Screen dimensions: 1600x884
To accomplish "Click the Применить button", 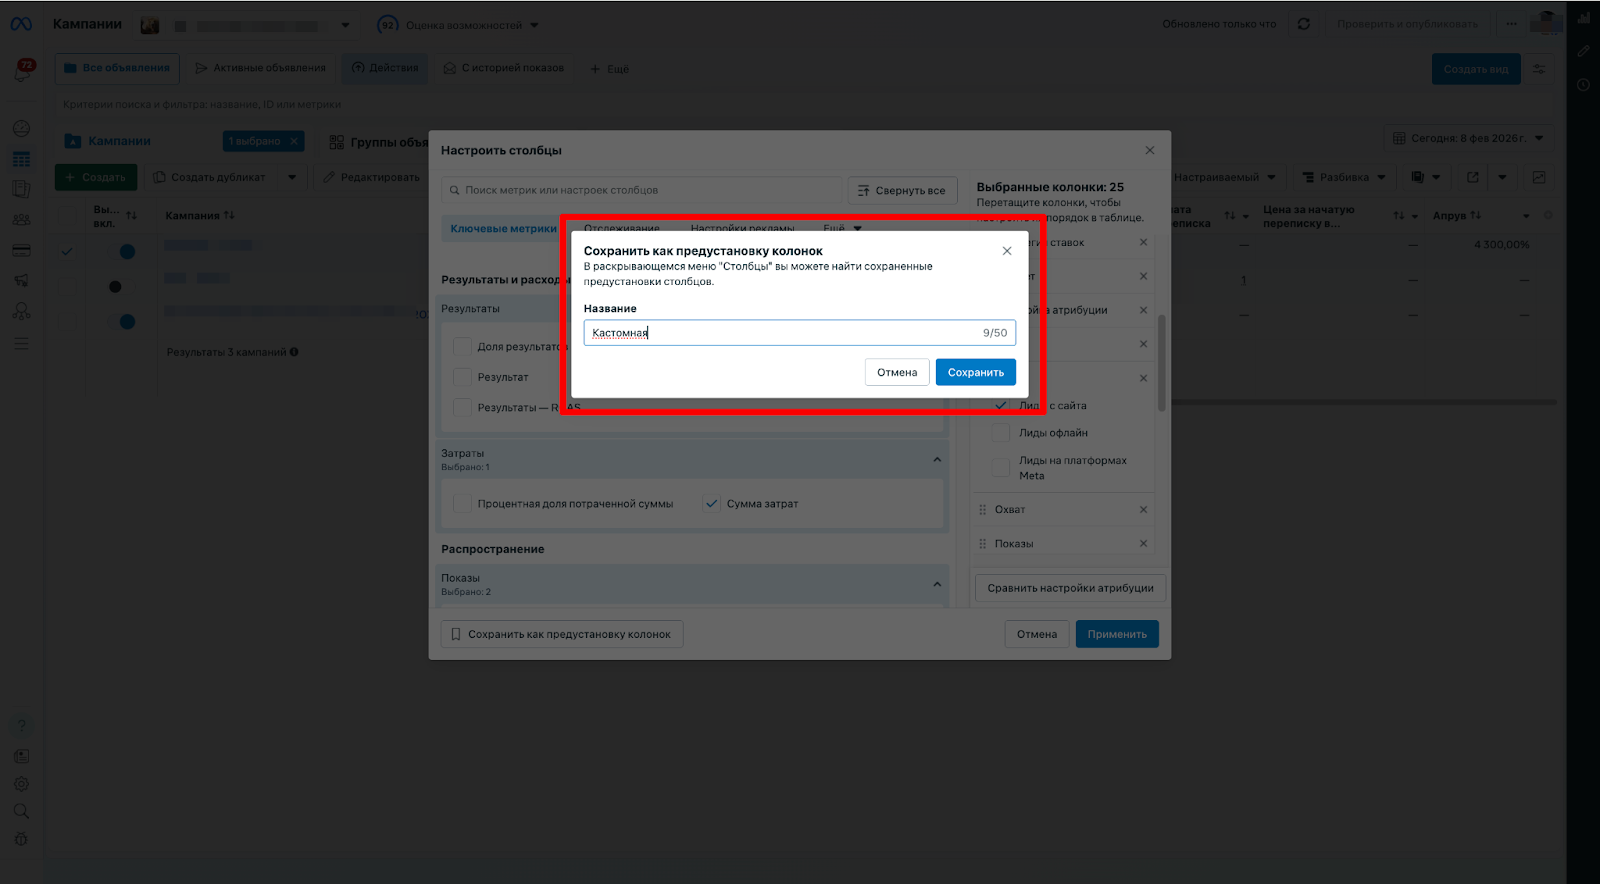I will pyautogui.click(x=1117, y=634).
